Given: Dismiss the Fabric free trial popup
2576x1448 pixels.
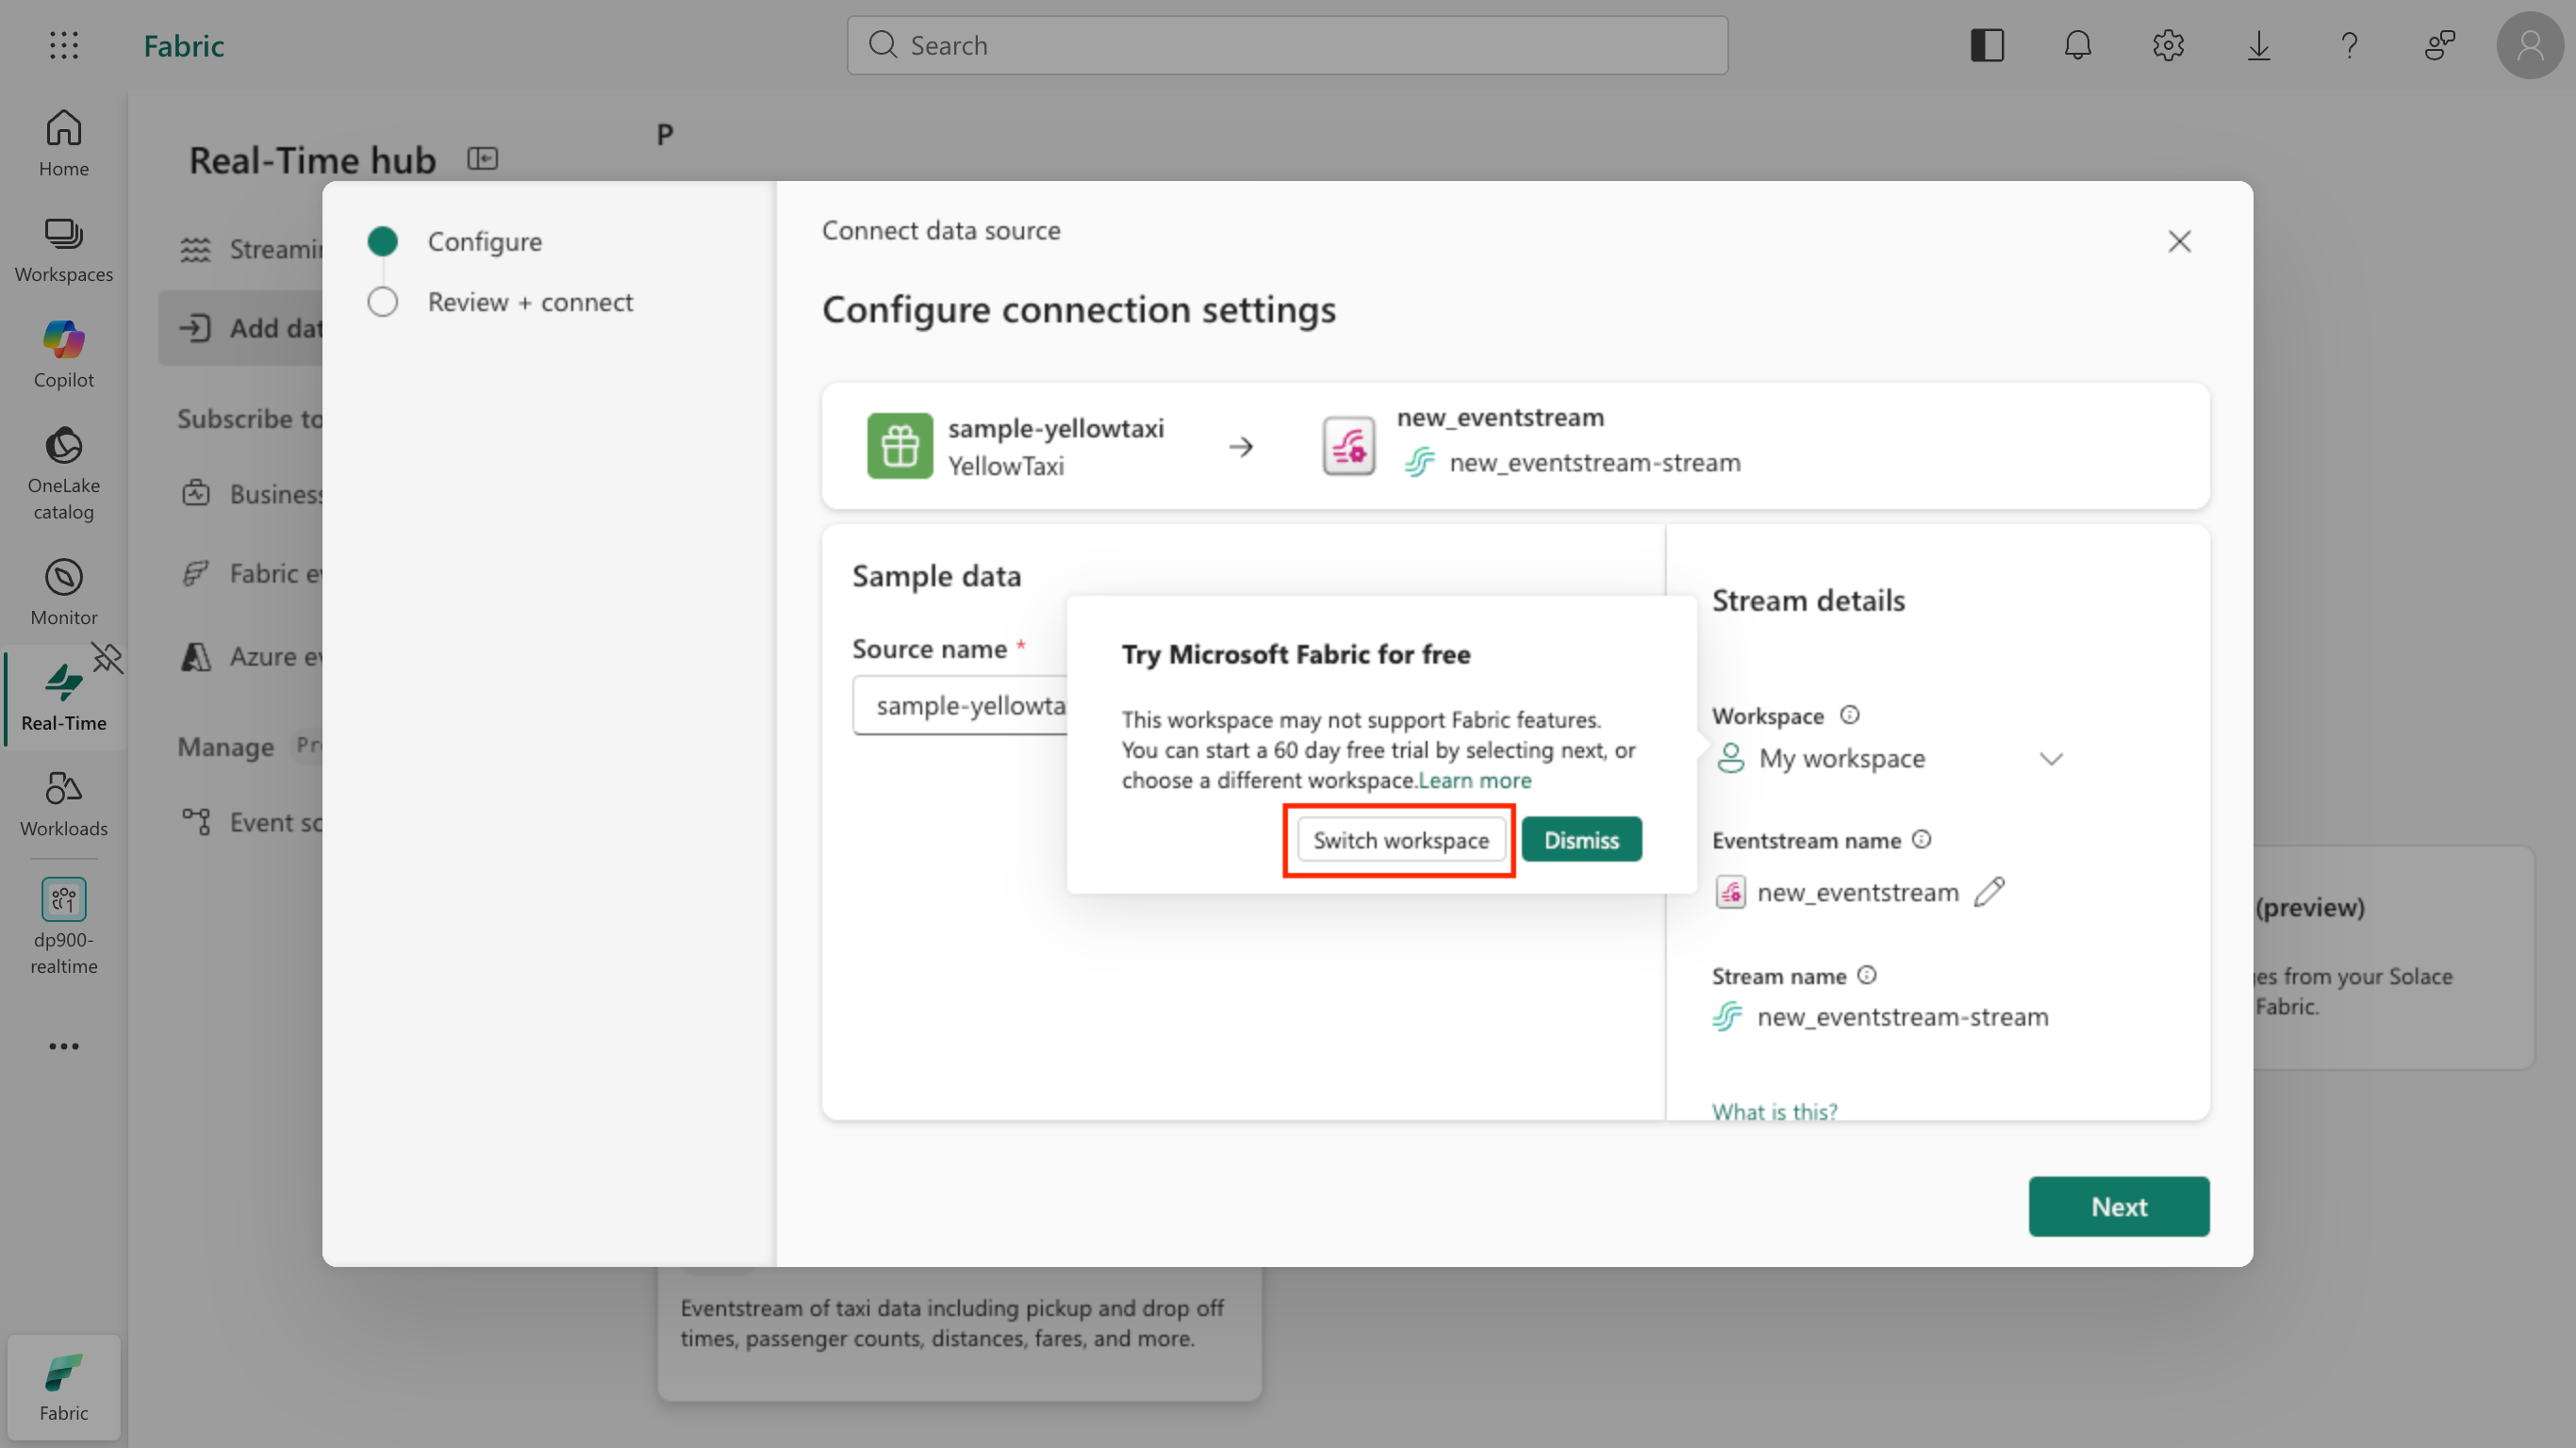Looking at the screenshot, I should point(1581,839).
